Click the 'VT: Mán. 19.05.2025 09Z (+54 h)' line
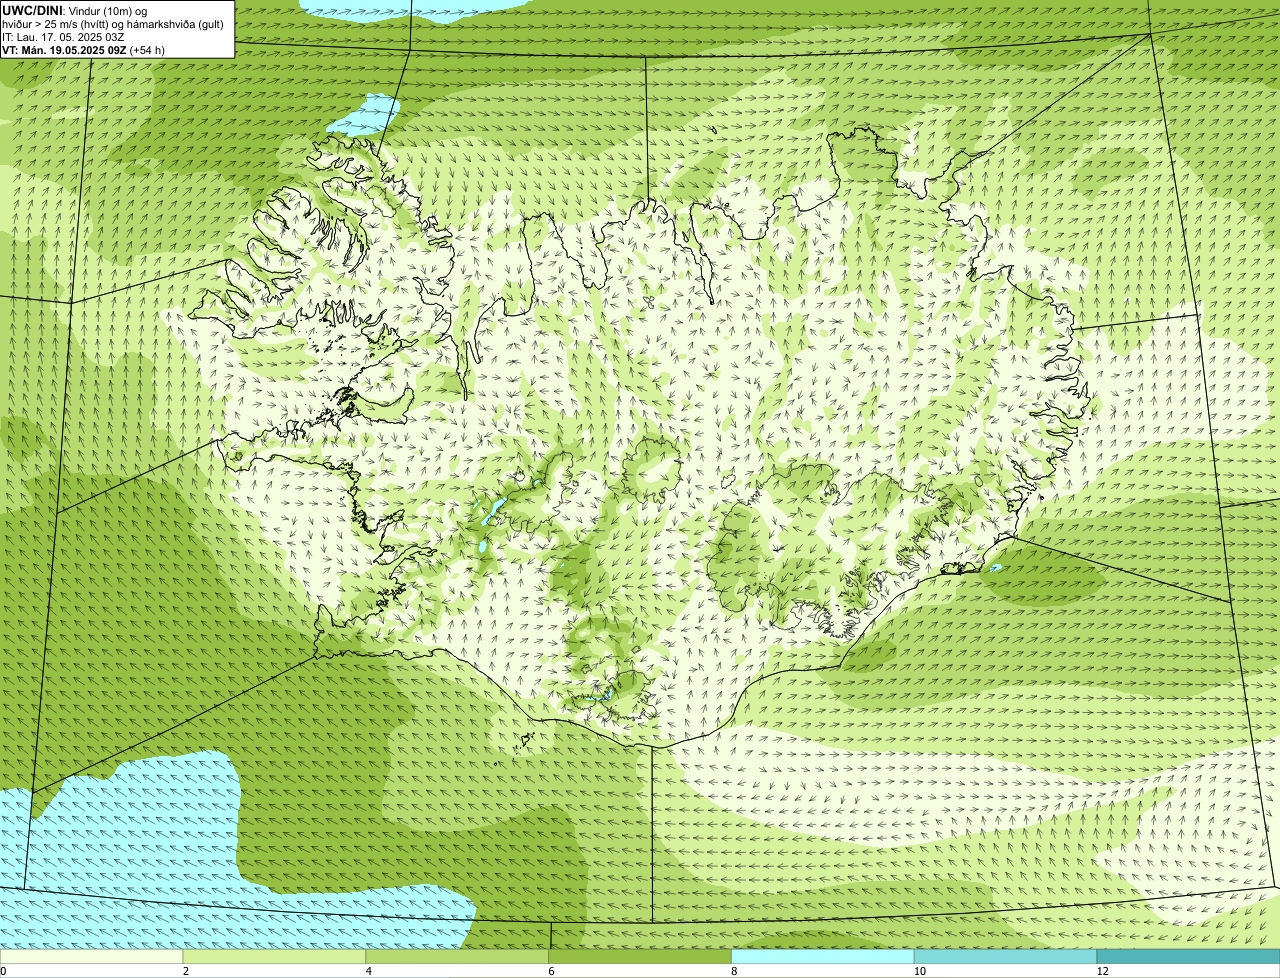The width and height of the screenshot is (1280, 978). [84, 50]
